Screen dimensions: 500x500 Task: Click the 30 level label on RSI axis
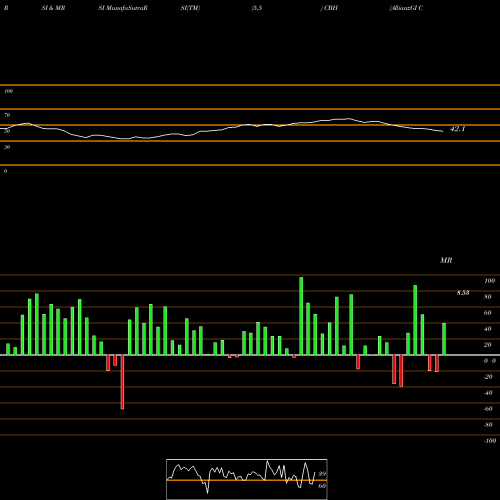(7, 147)
